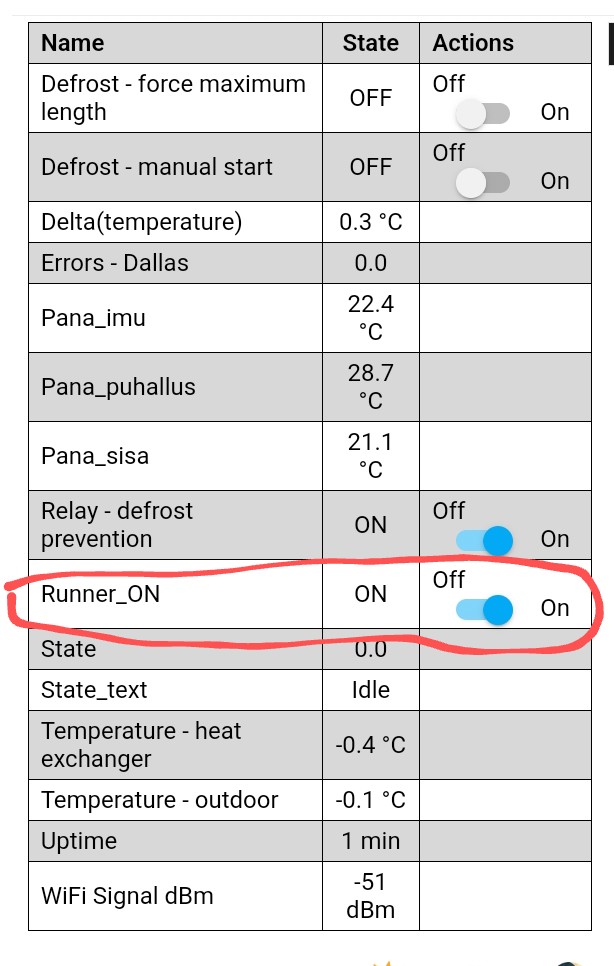Select the Pana_imu row label
The width and height of the screenshot is (614, 966).
point(93,318)
